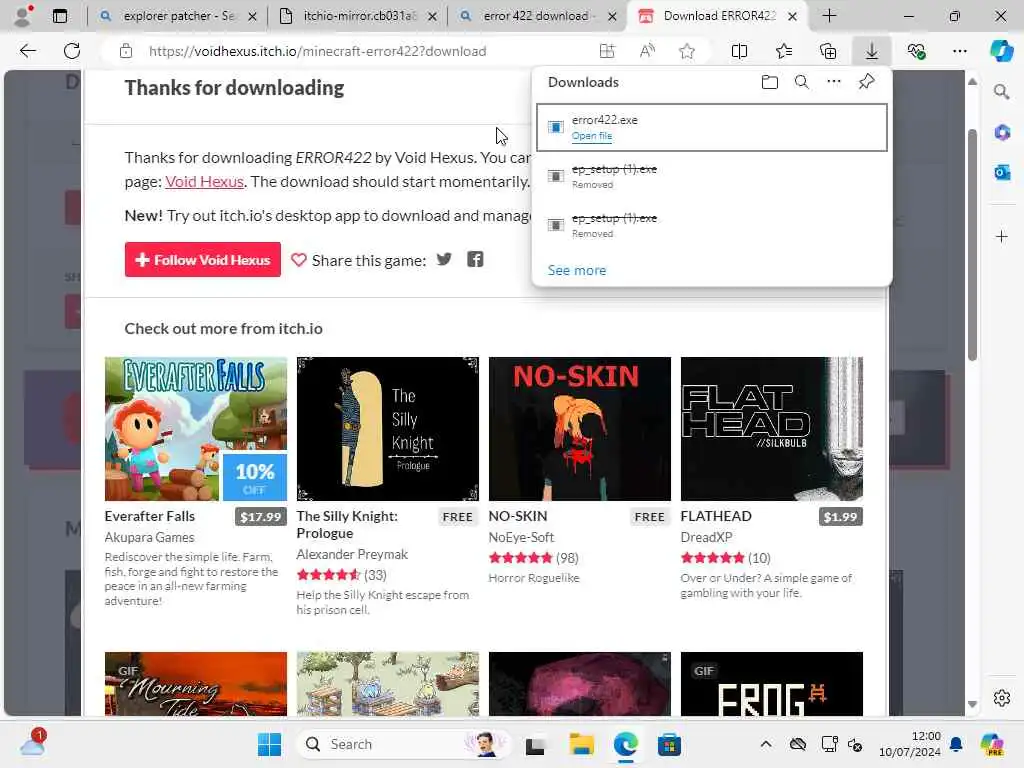Image resolution: width=1024 pixels, height=768 pixels.
Task: Search downloads using the magnifier icon
Action: click(802, 82)
